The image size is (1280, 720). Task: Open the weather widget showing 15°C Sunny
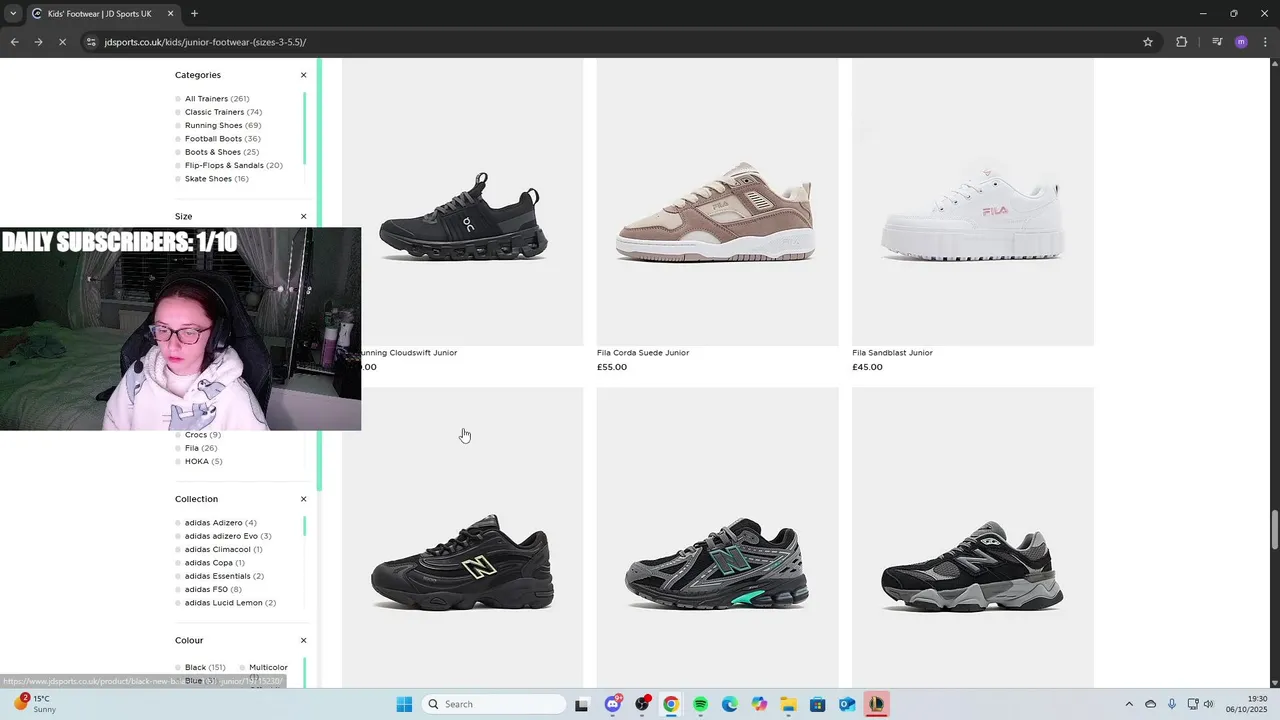click(35, 704)
